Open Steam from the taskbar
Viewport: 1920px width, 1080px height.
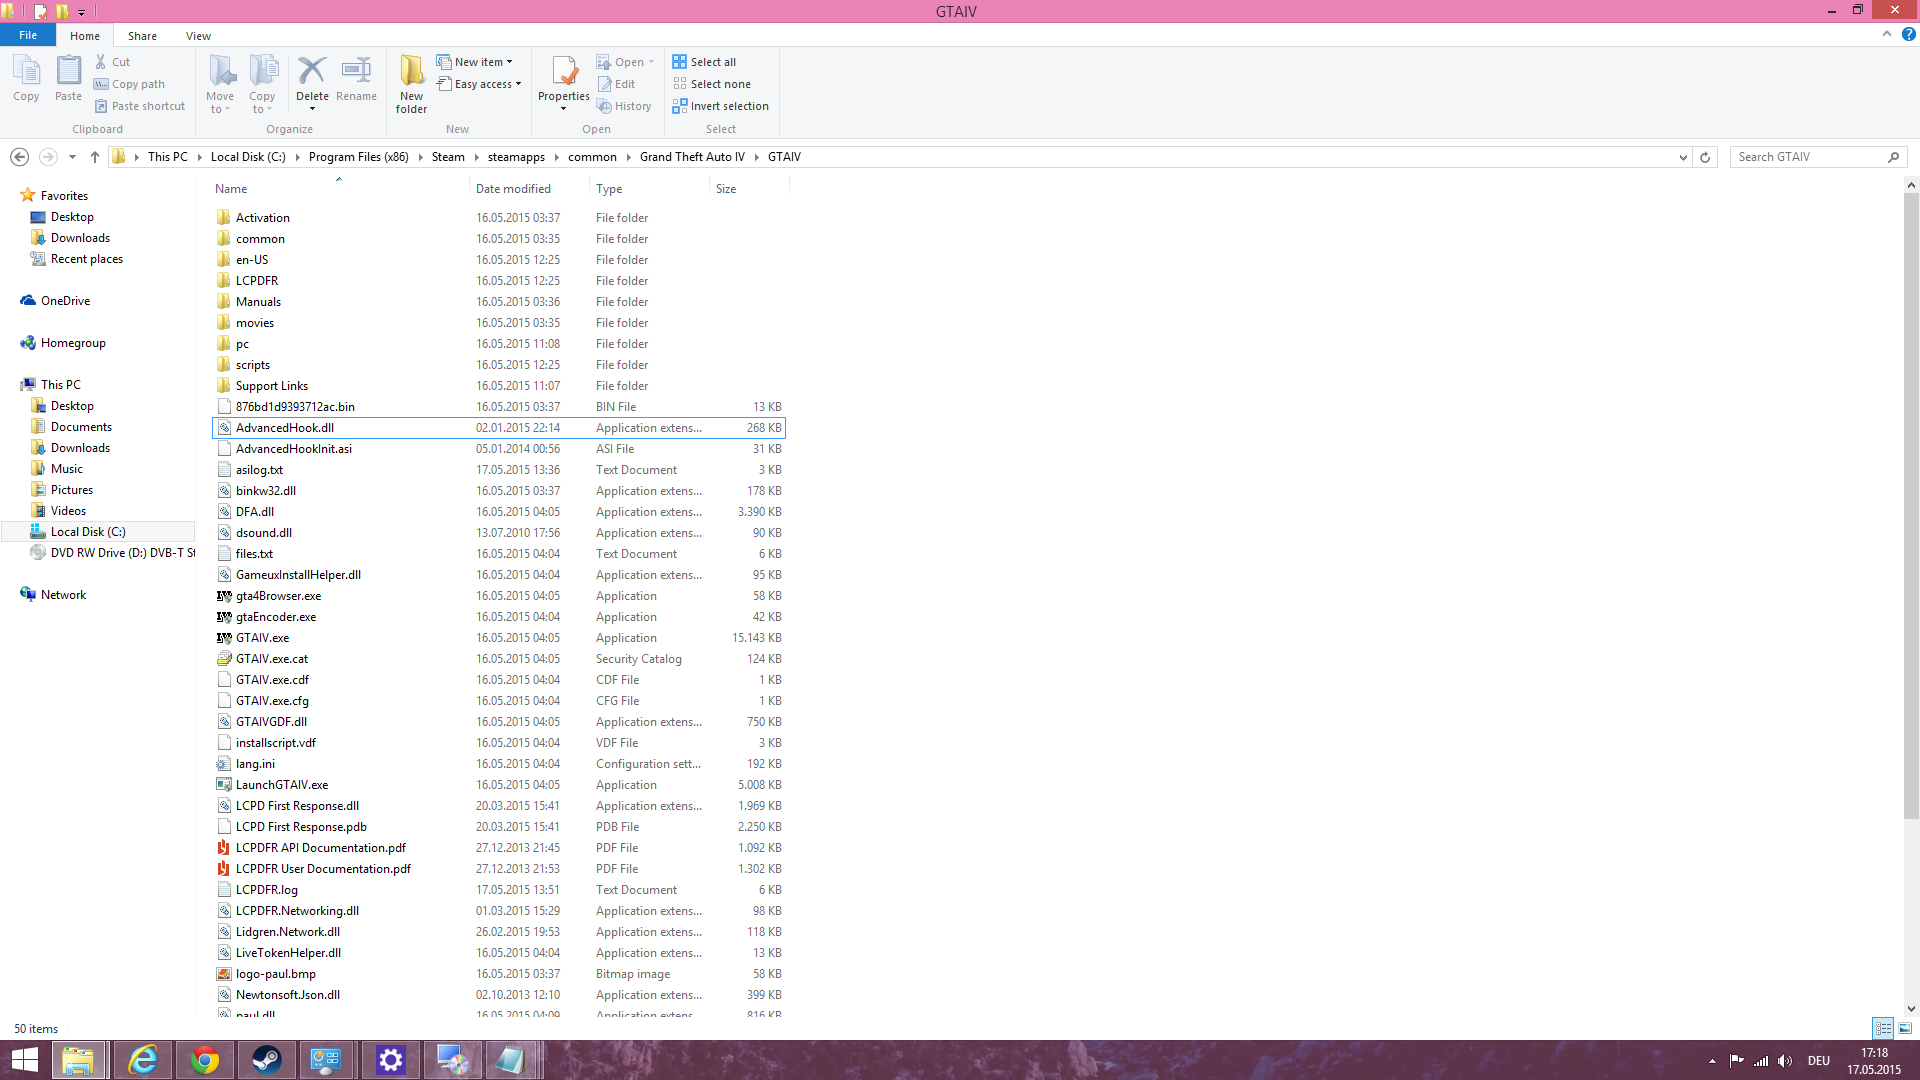pos(266,1060)
